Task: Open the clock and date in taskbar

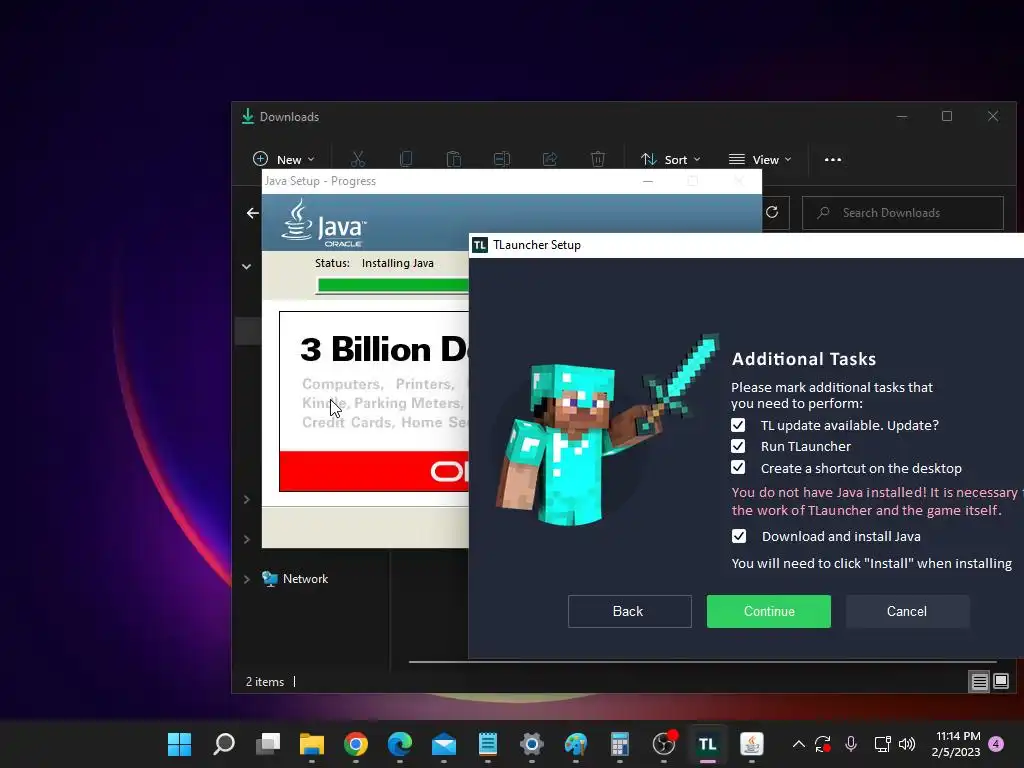Action: point(956,744)
